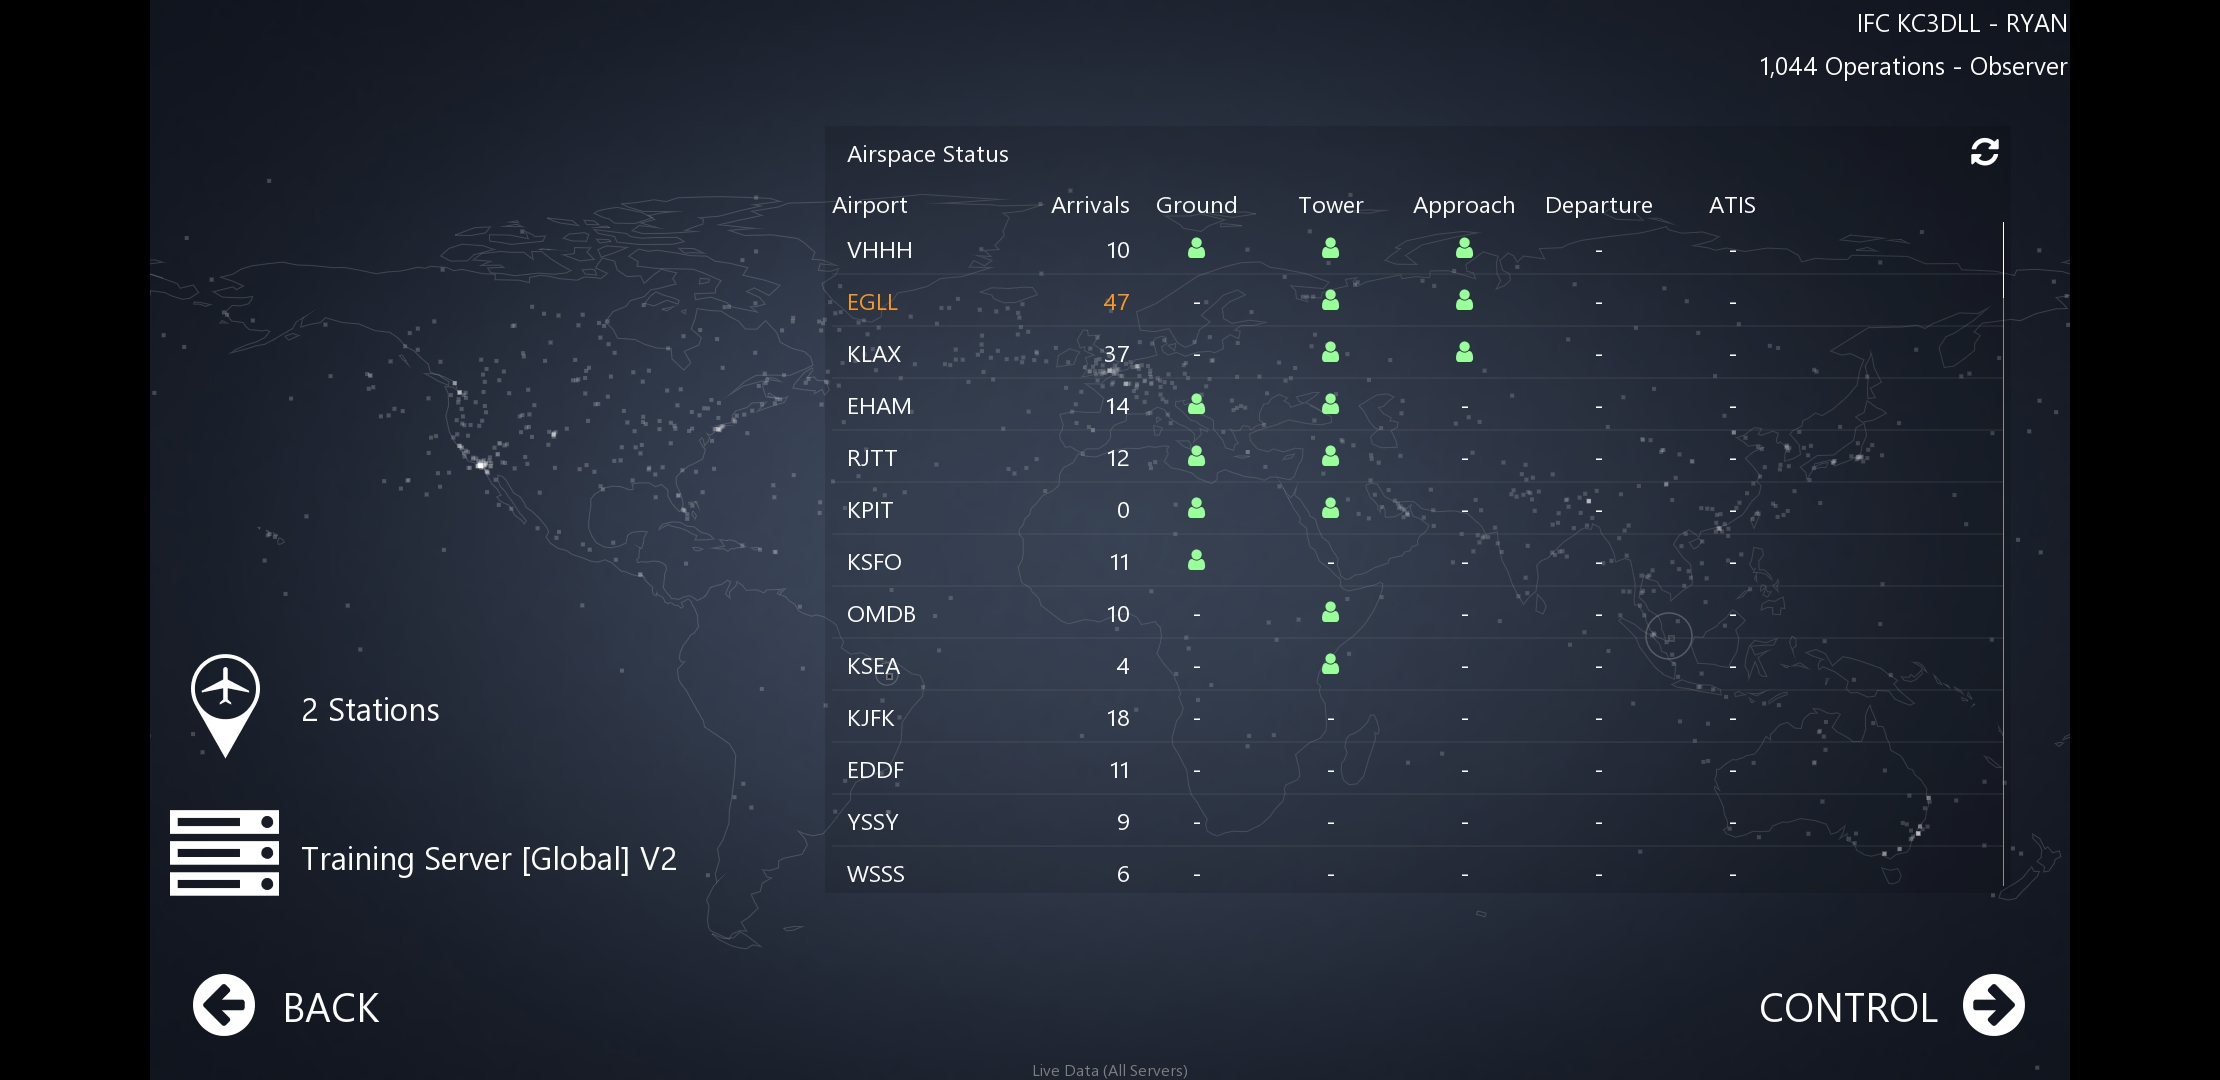Screen dimensions: 2220x1080
Task: Open Training Server [Global] V2 selection
Action: pos(488,859)
